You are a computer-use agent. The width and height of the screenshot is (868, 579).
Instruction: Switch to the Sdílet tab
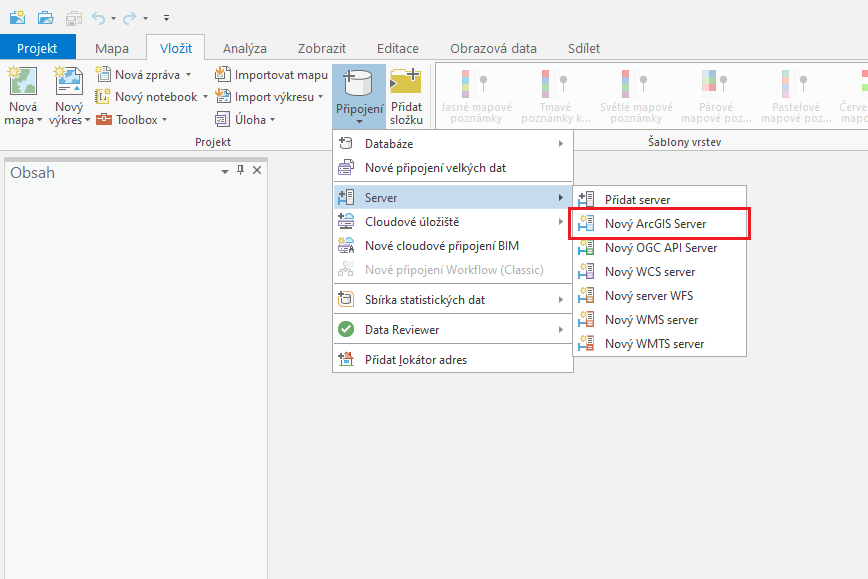click(x=583, y=48)
